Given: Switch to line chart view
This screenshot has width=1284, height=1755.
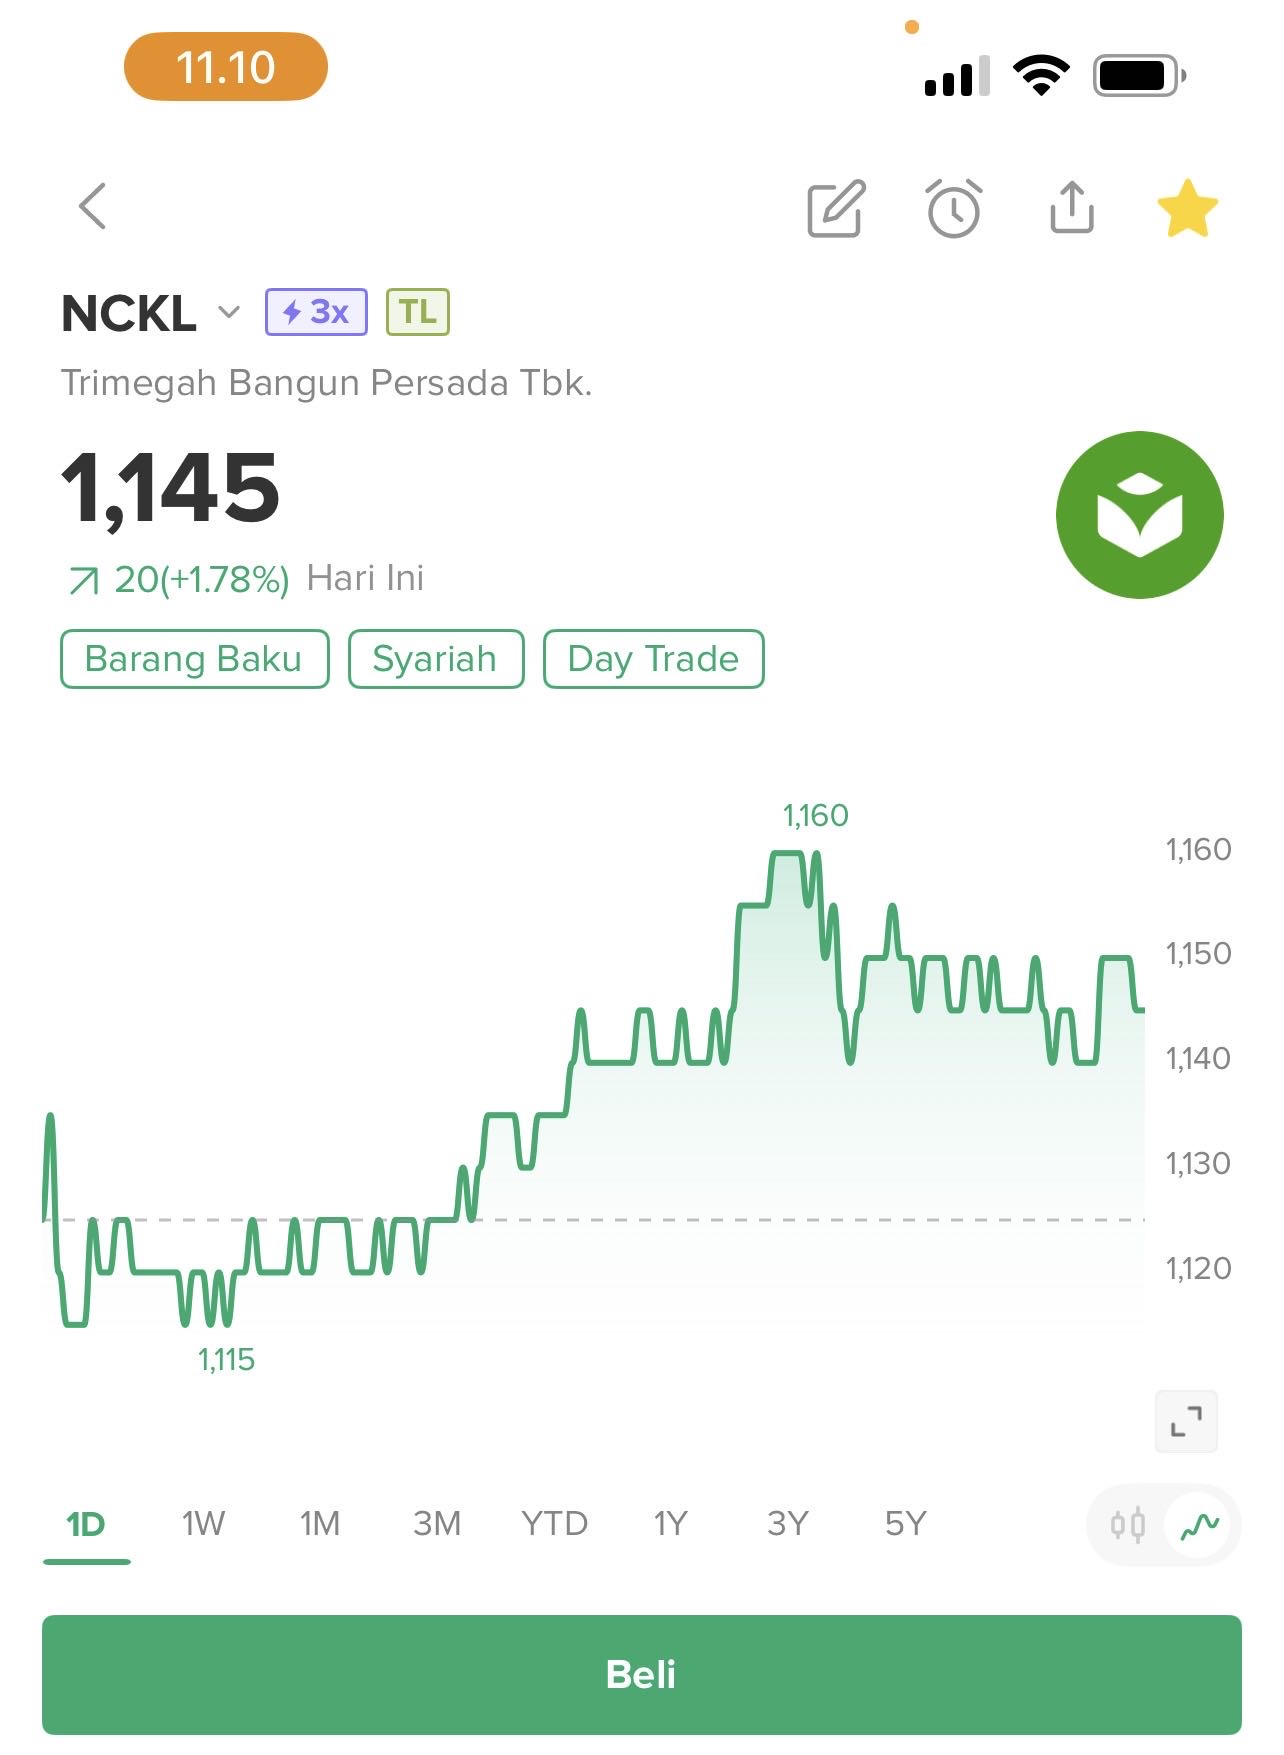Looking at the screenshot, I should click(x=1200, y=1525).
